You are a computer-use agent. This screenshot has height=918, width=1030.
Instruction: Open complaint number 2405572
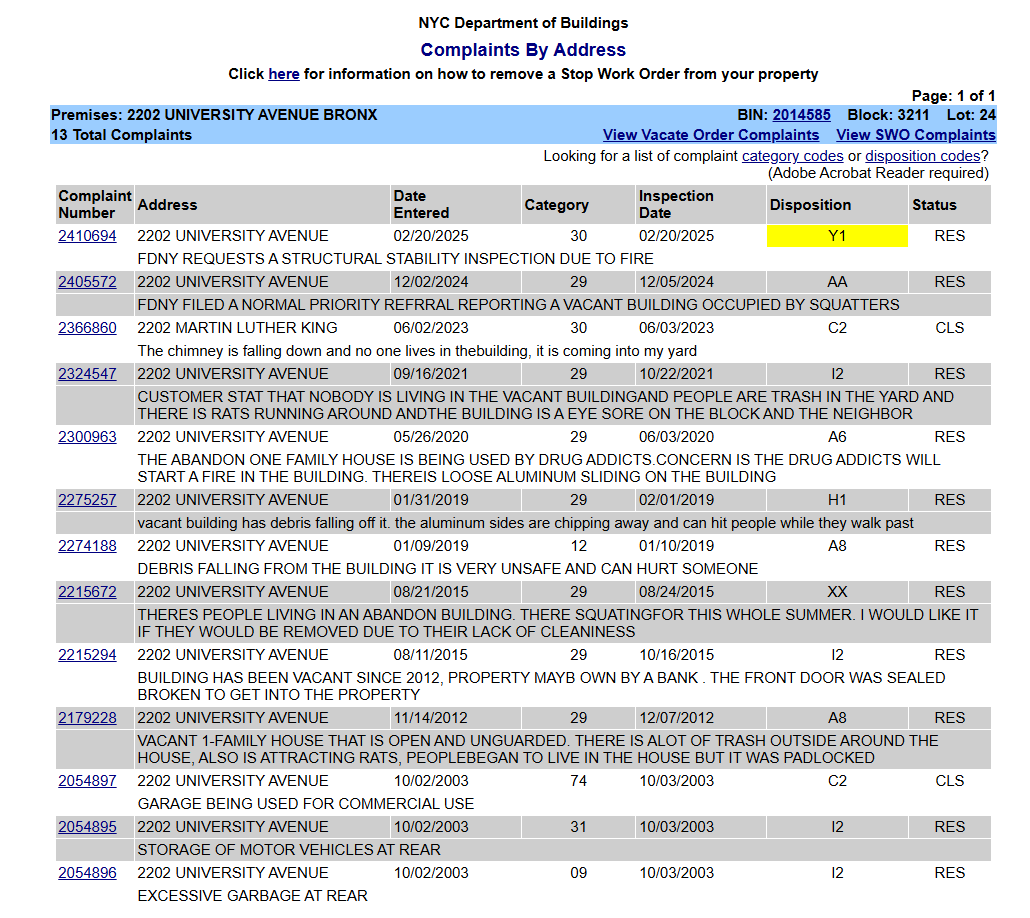87,282
